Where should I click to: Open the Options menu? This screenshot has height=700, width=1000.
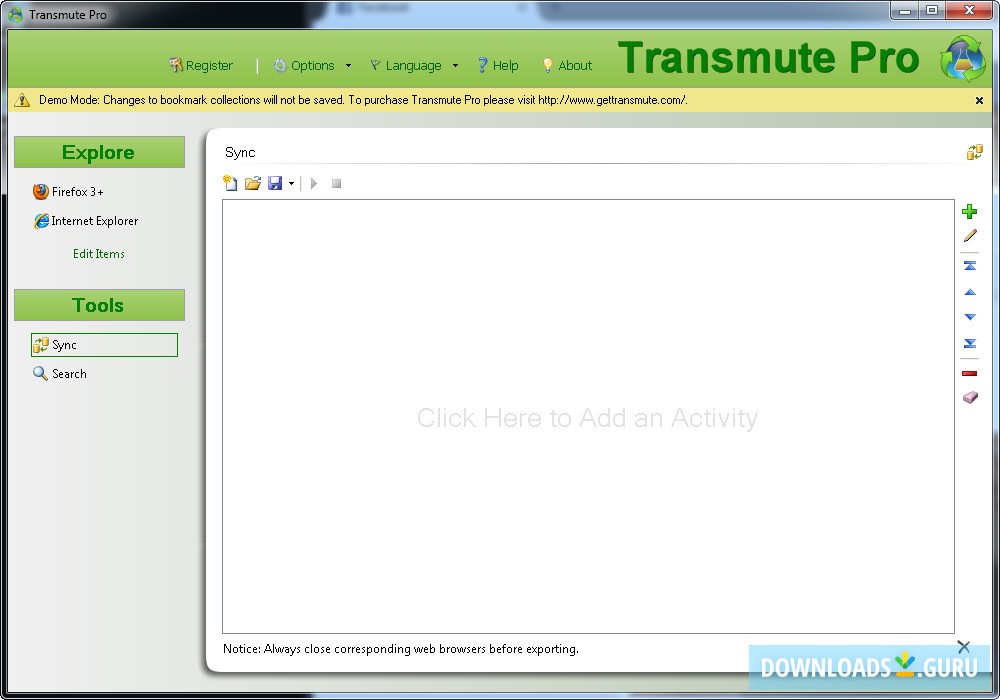click(305, 65)
